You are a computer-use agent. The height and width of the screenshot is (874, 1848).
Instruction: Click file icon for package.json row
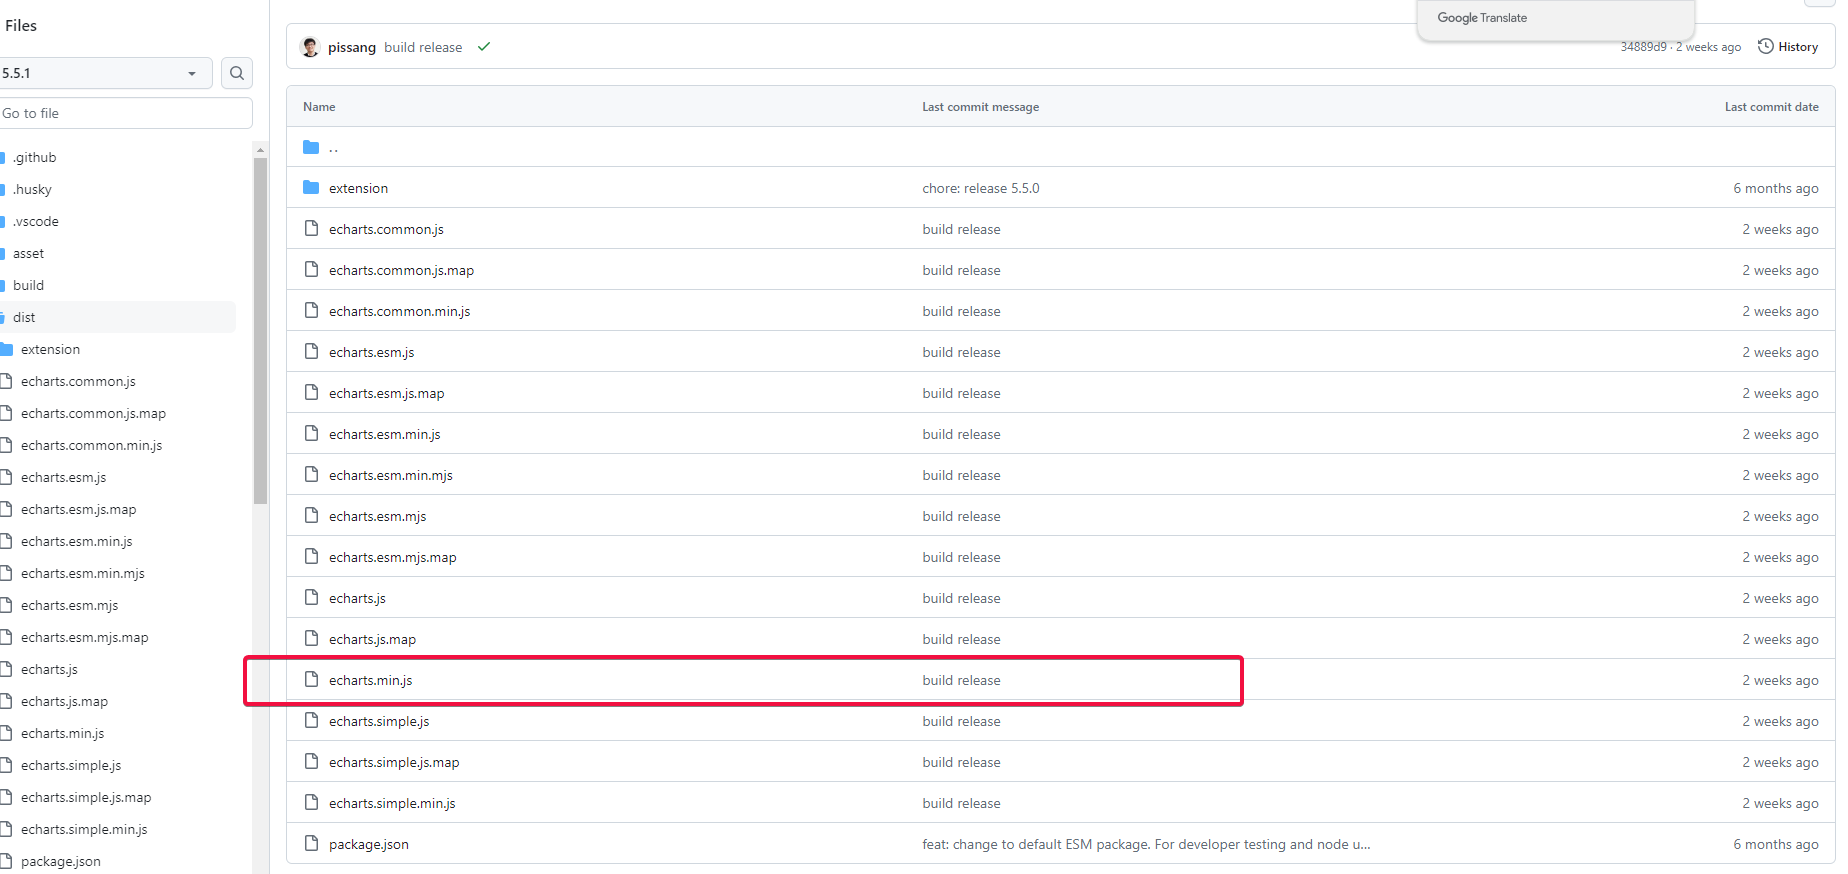(x=311, y=844)
